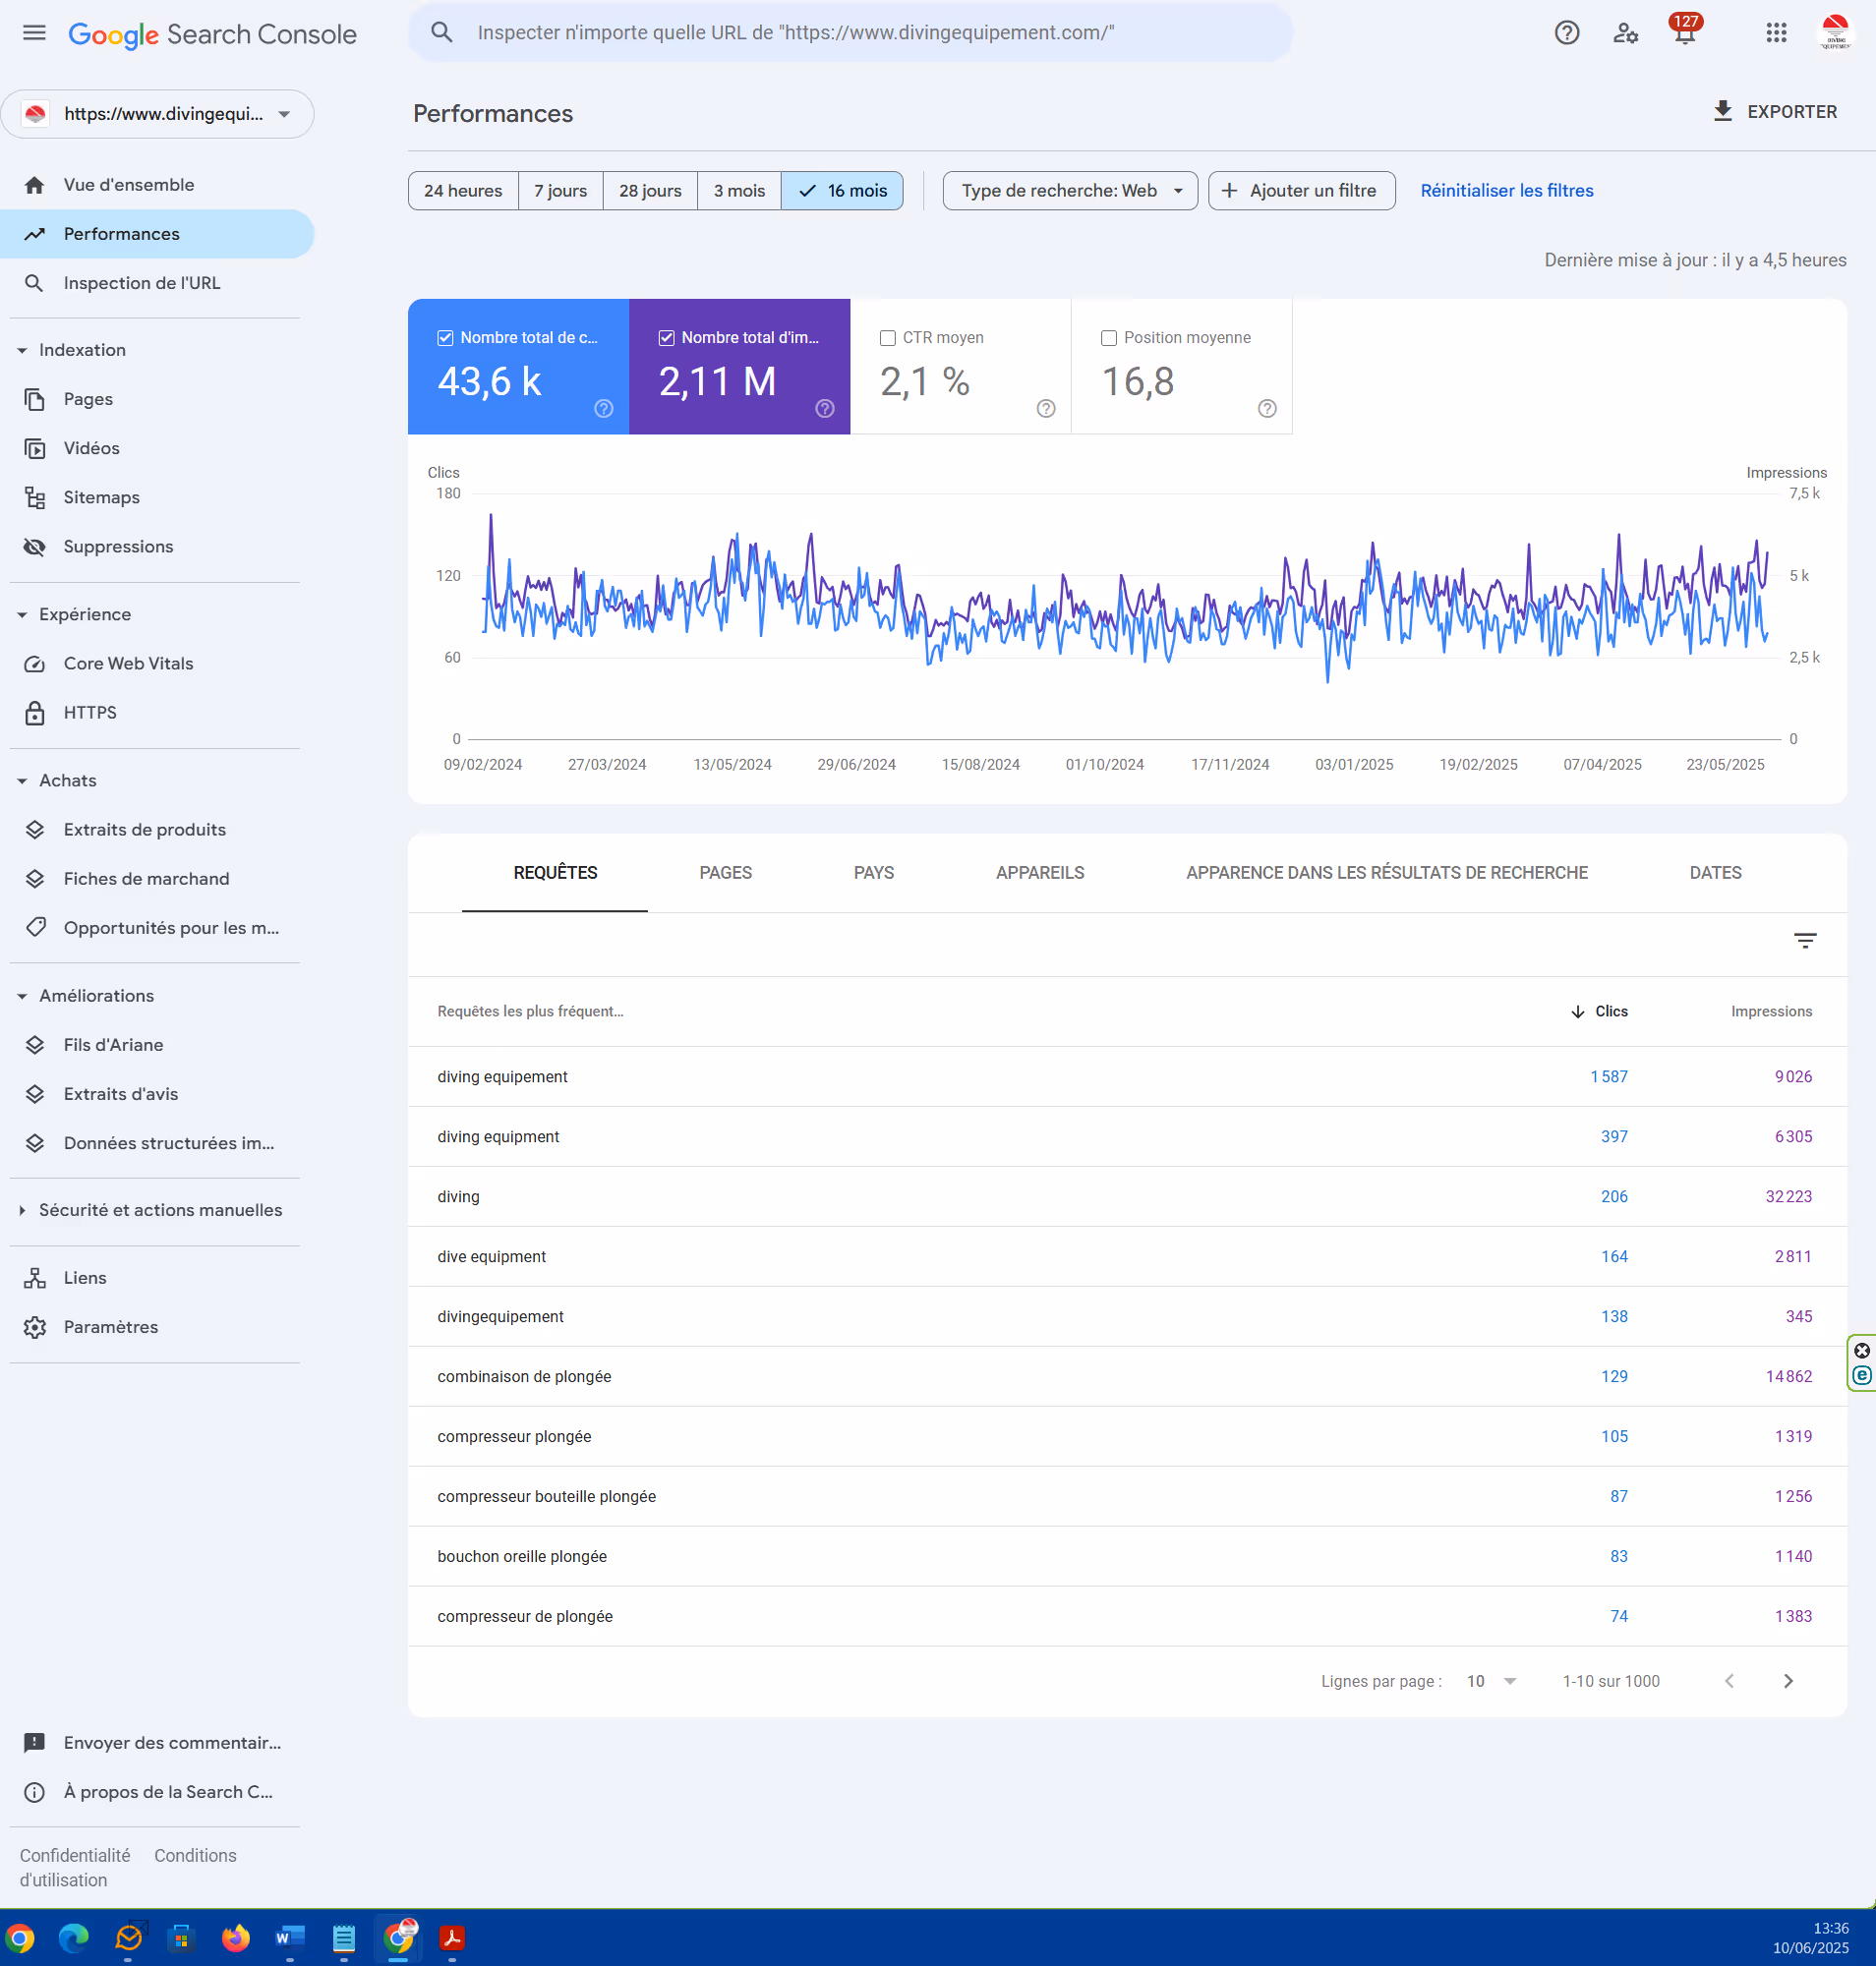
Task: Click the URL inspection search field
Action: (850, 32)
